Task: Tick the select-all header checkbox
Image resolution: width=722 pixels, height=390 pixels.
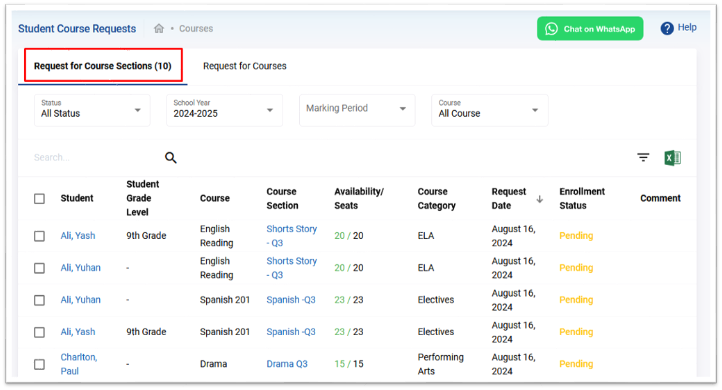Action: click(40, 198)
